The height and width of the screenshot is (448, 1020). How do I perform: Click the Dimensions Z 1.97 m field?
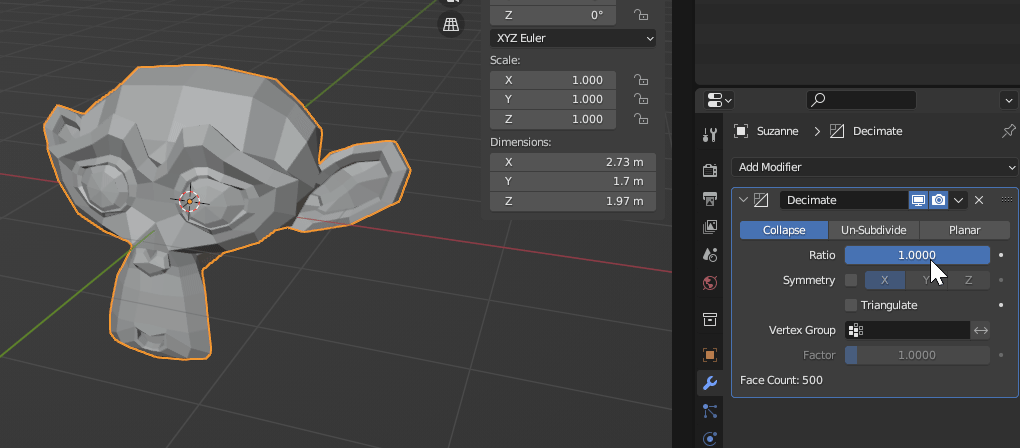(x=572, y=202)
